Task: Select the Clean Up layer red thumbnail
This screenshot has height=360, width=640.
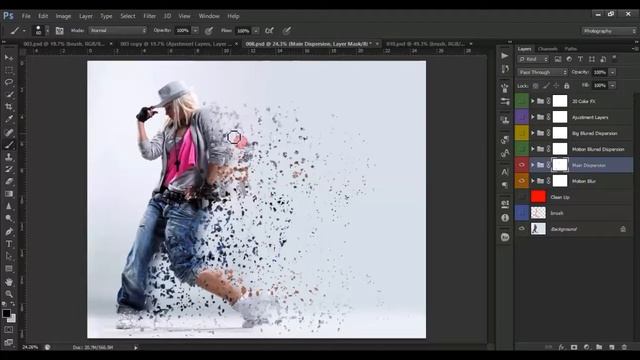Action: [538, 197]
